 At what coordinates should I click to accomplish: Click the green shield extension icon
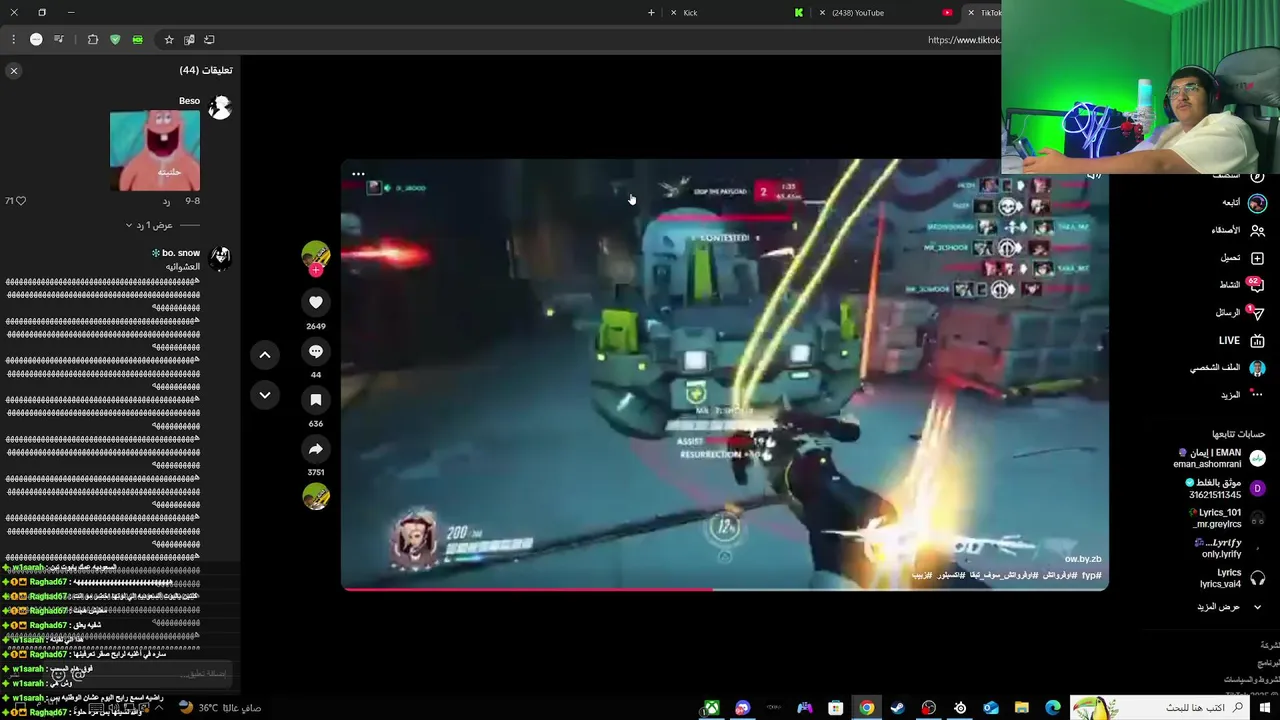click(x=115, y=40)
